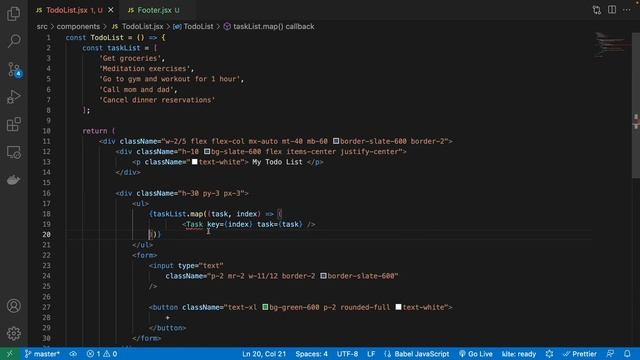Click the Prettier formatter status
Screen dimensions: 640x360
pyautogui.click(x=580, y=354)
